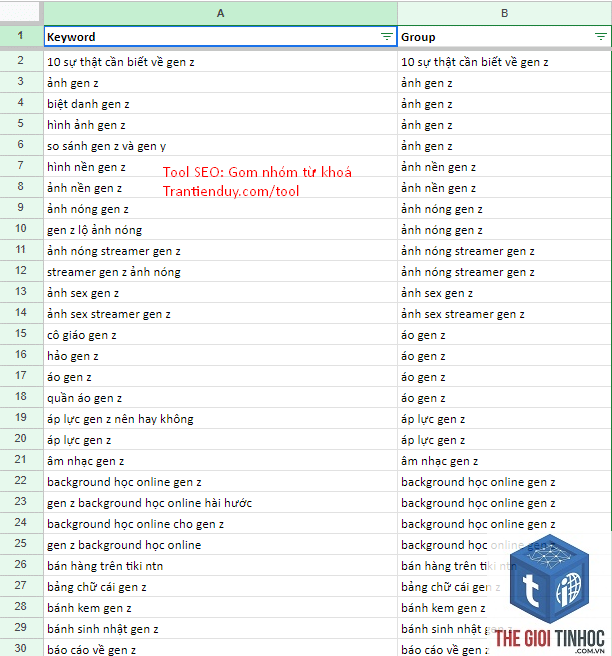Select the Keyword header cell
This screenshot has width=612, height=656.
point(220,37)
